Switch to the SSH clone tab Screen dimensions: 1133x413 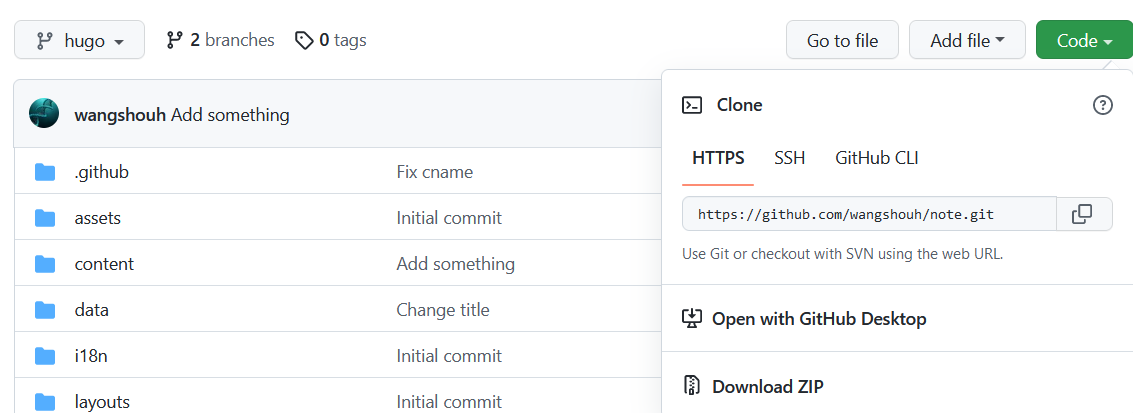(x=790, y=158)
